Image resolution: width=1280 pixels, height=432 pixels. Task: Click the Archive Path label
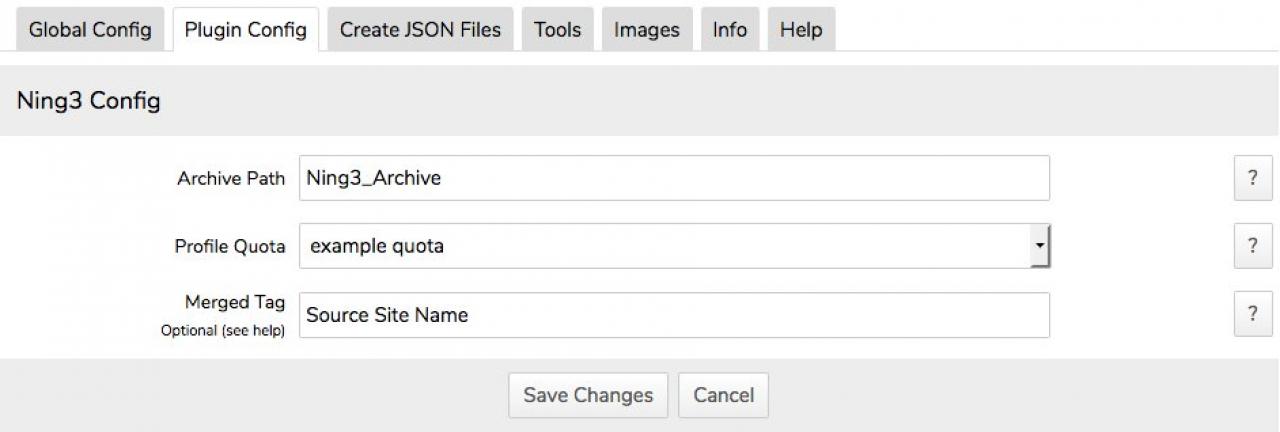pyautogui.click(x=231, y=179)
